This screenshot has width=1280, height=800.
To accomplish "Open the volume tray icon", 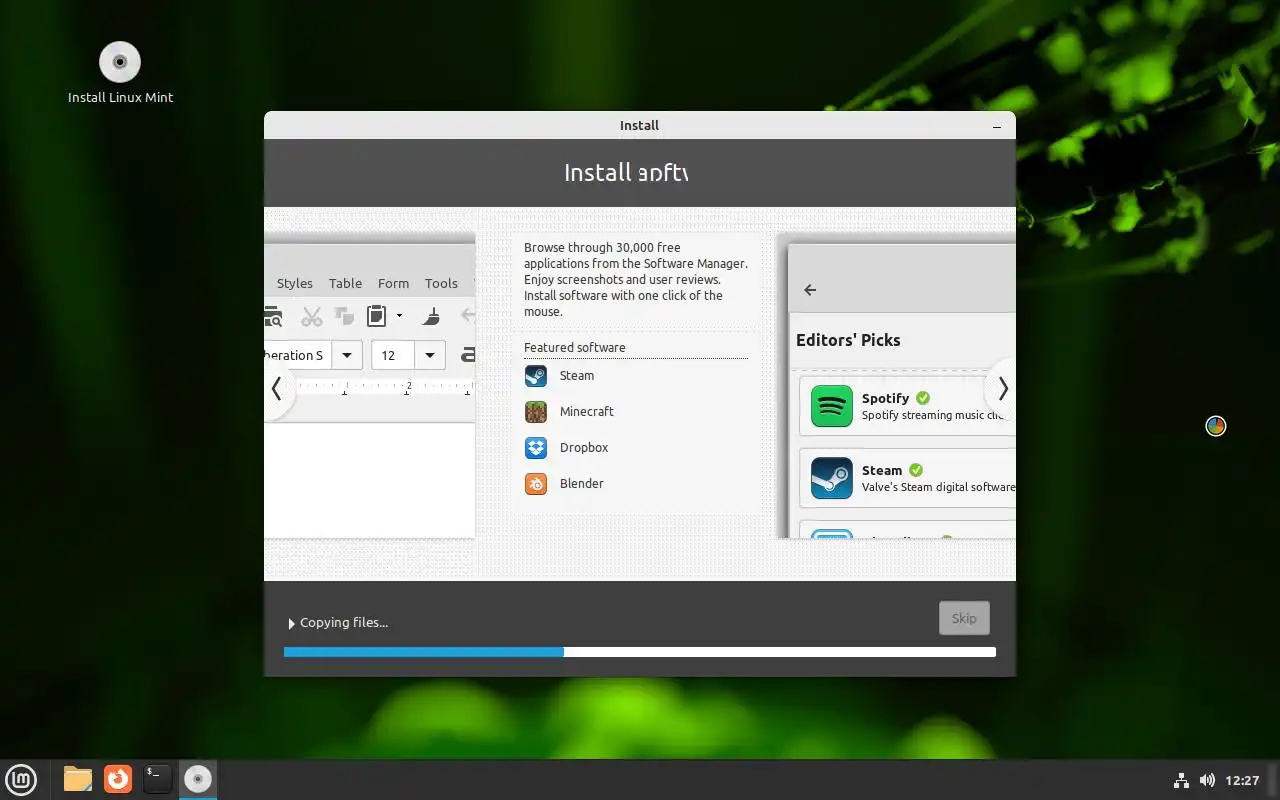I will click(1207, 780).
